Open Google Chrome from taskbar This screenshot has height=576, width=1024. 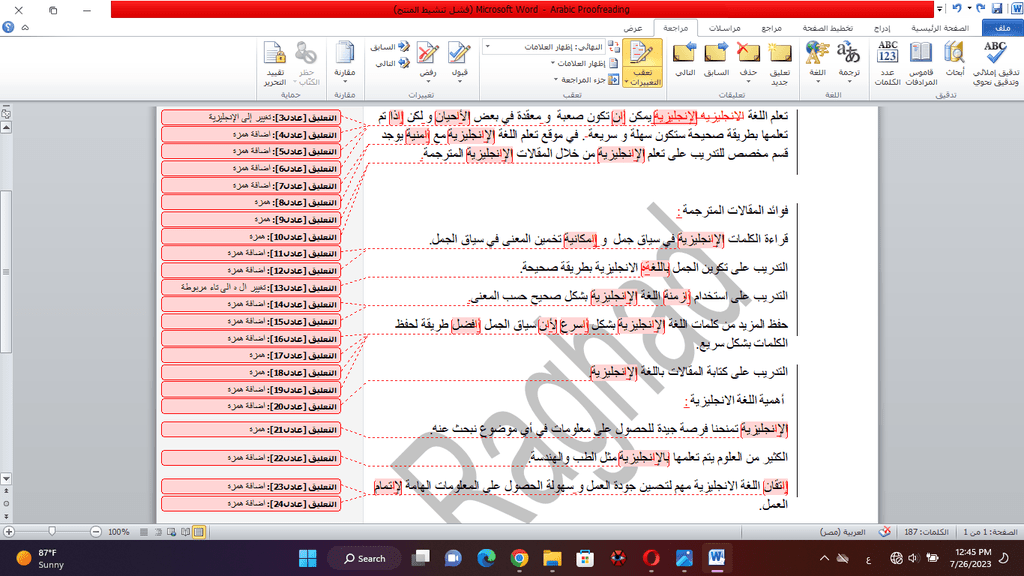point(520,558)
